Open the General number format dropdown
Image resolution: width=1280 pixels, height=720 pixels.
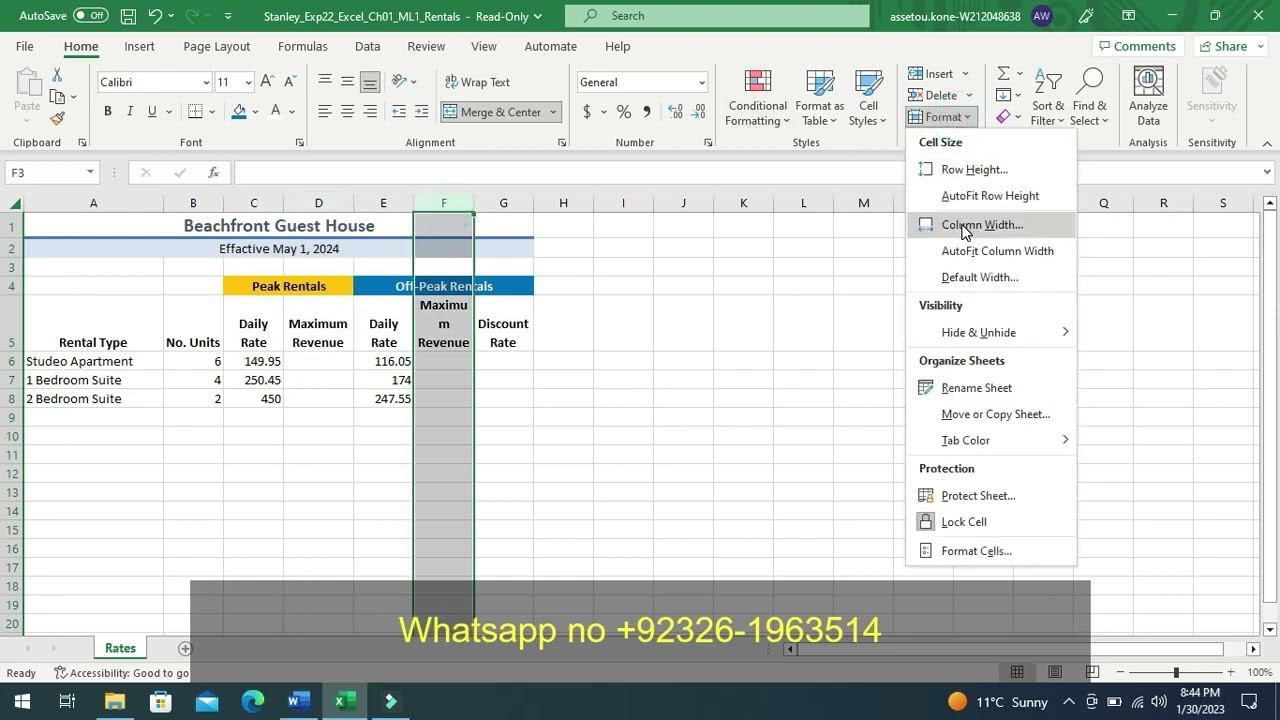(x=702, y=82)
